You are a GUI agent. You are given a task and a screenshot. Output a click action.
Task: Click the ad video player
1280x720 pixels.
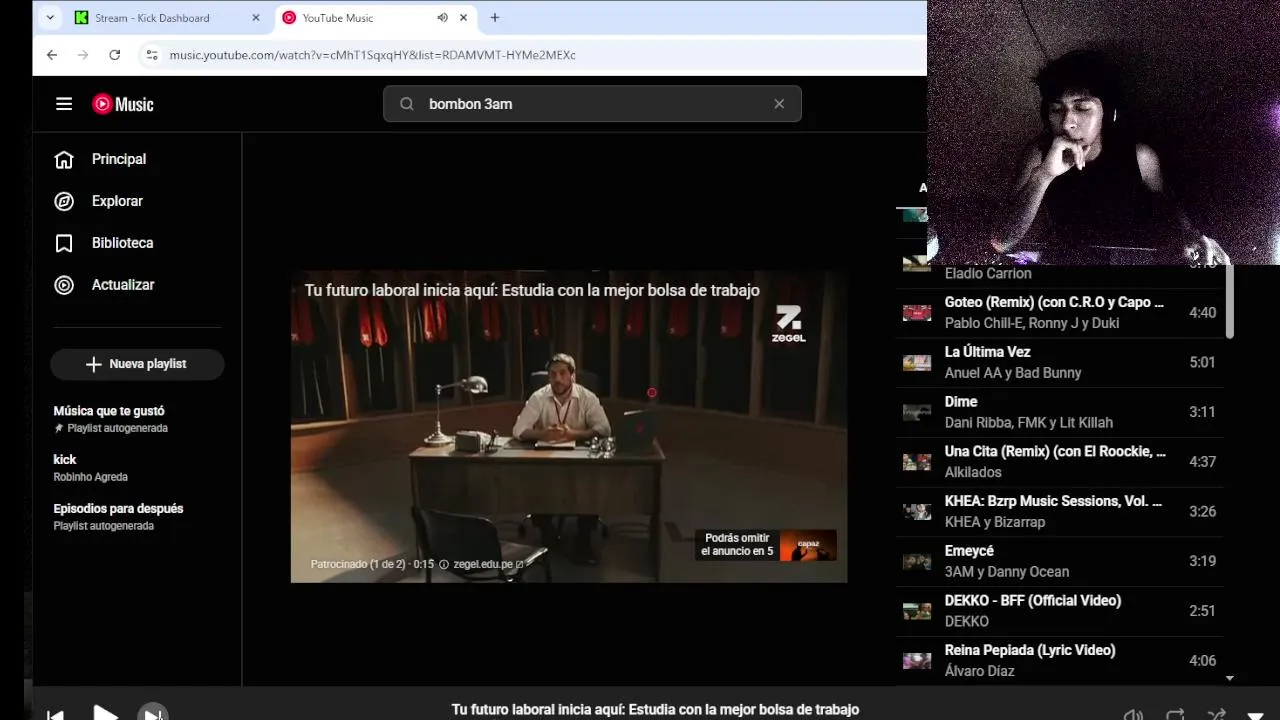(569, 427)
